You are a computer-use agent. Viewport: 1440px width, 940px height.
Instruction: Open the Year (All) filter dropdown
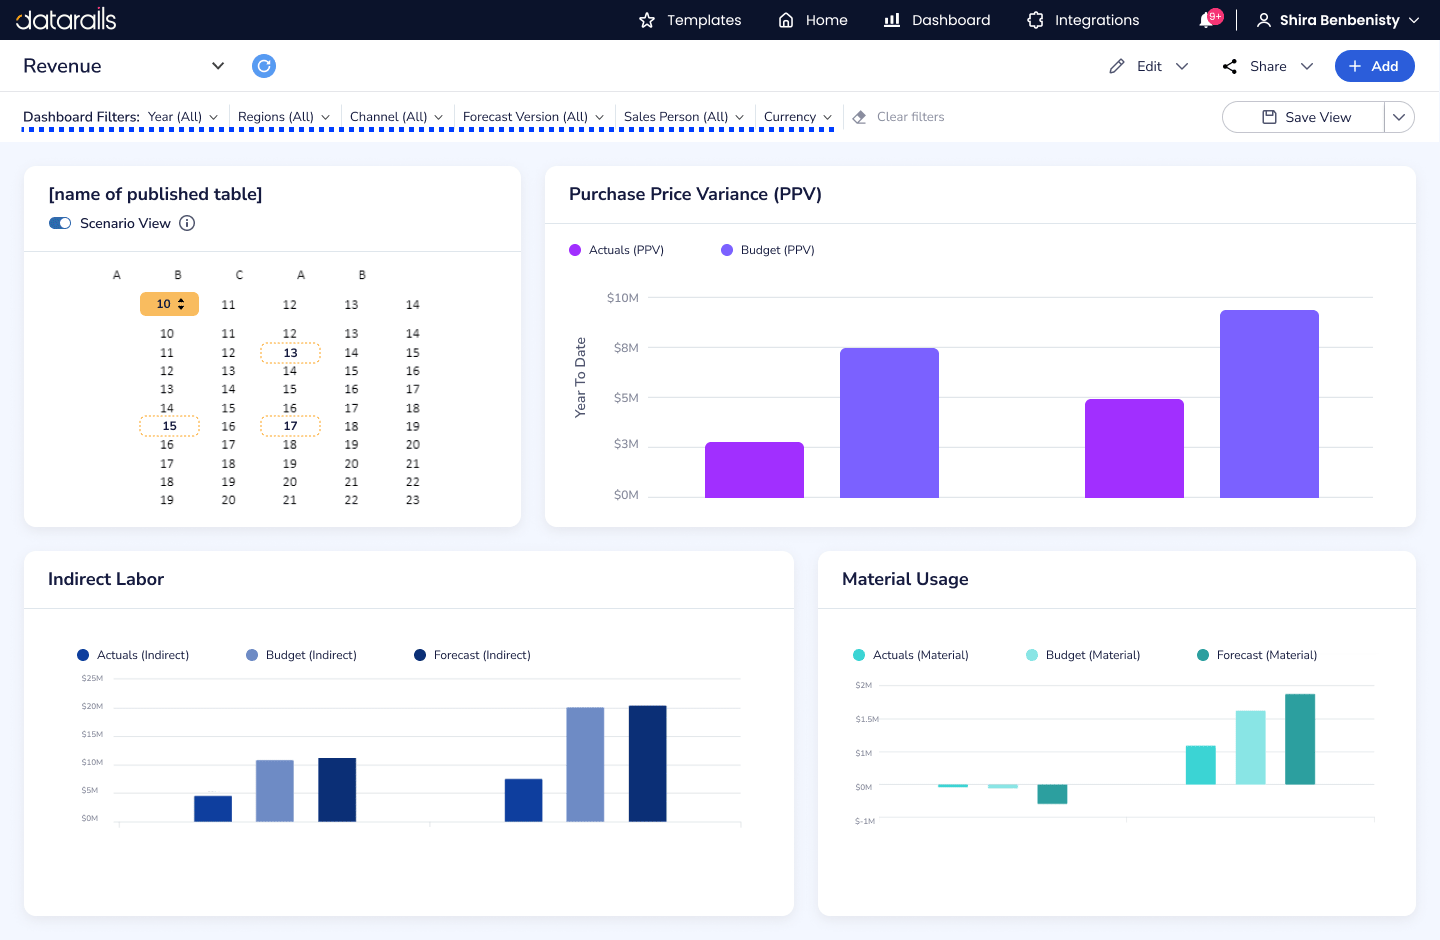[x=183, y=117]
